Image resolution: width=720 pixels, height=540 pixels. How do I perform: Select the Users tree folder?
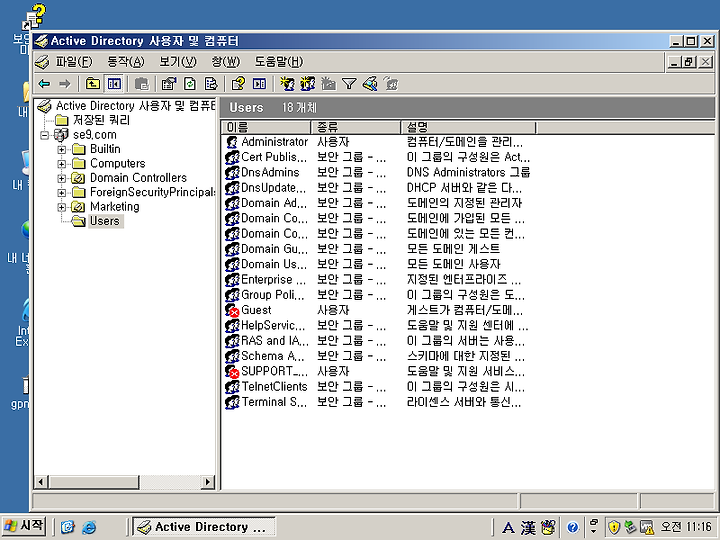click(x=105, y=221)
